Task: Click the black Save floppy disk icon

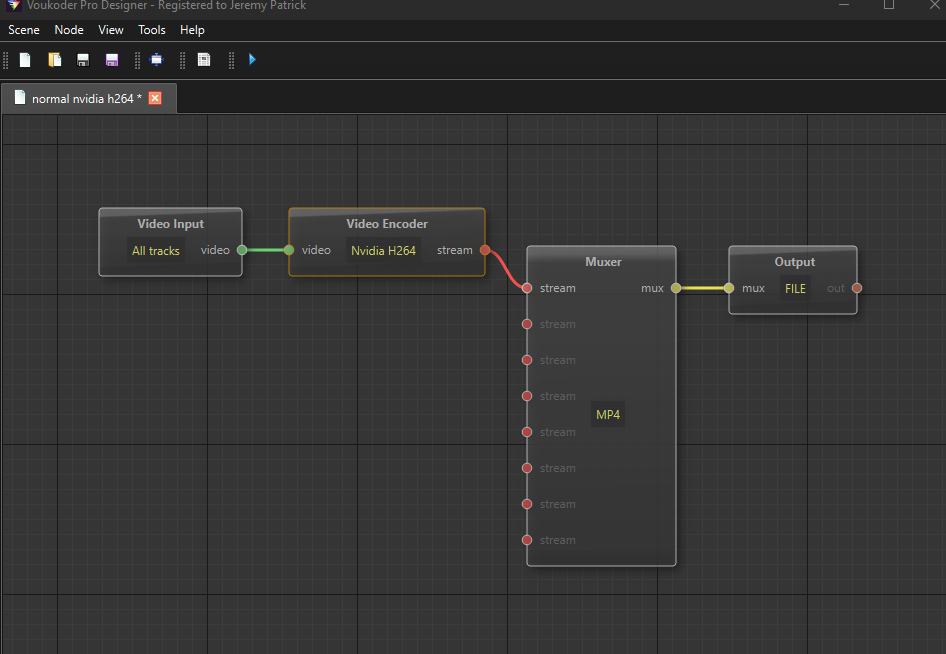Action: point(83,60)
